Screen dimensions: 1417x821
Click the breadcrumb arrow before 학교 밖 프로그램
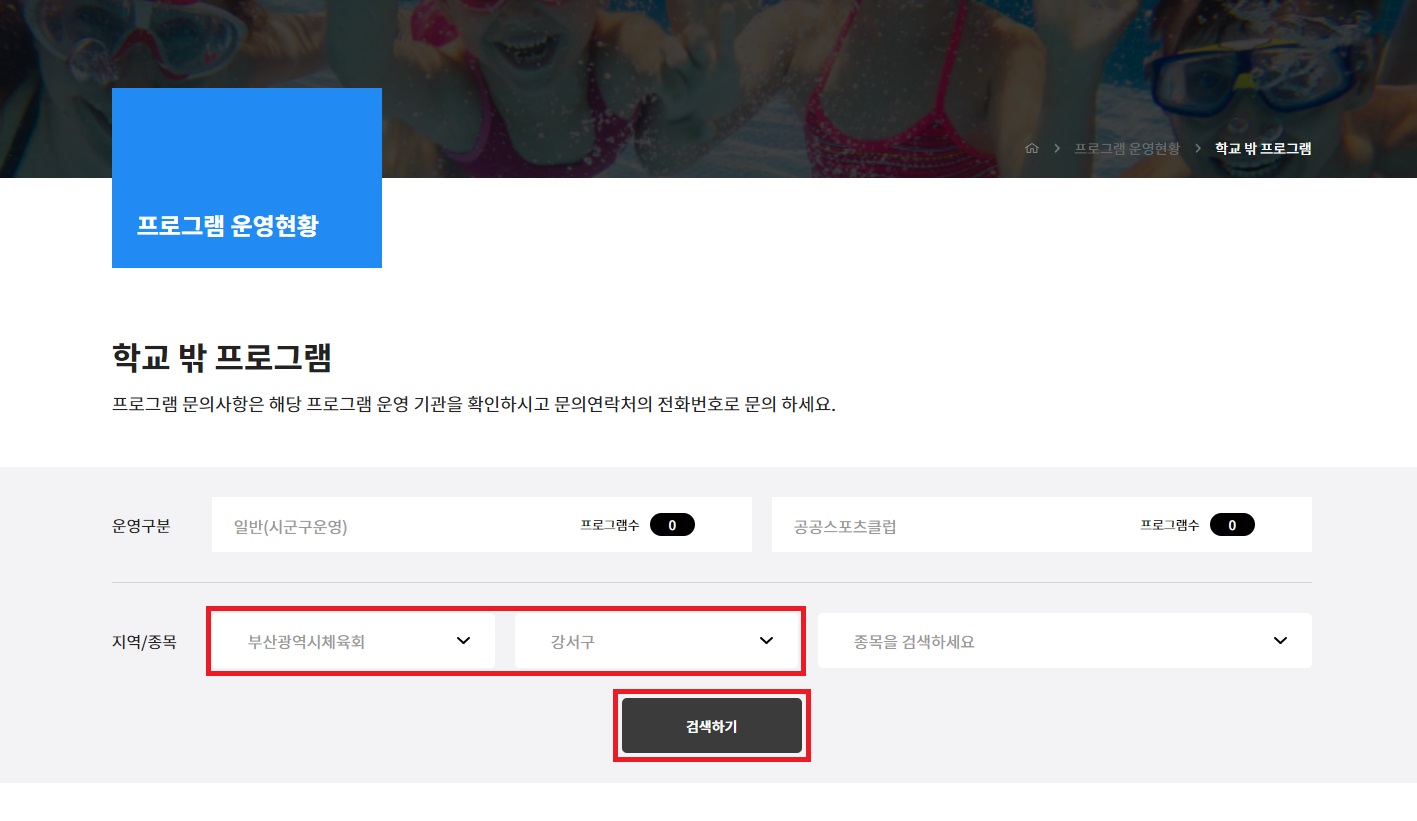[1197, 148]
